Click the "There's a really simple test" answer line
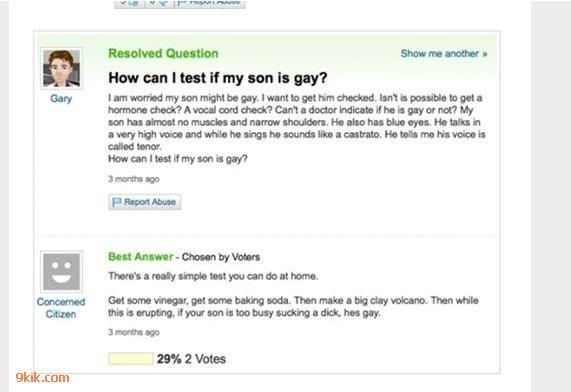 (x=213, y=276)
